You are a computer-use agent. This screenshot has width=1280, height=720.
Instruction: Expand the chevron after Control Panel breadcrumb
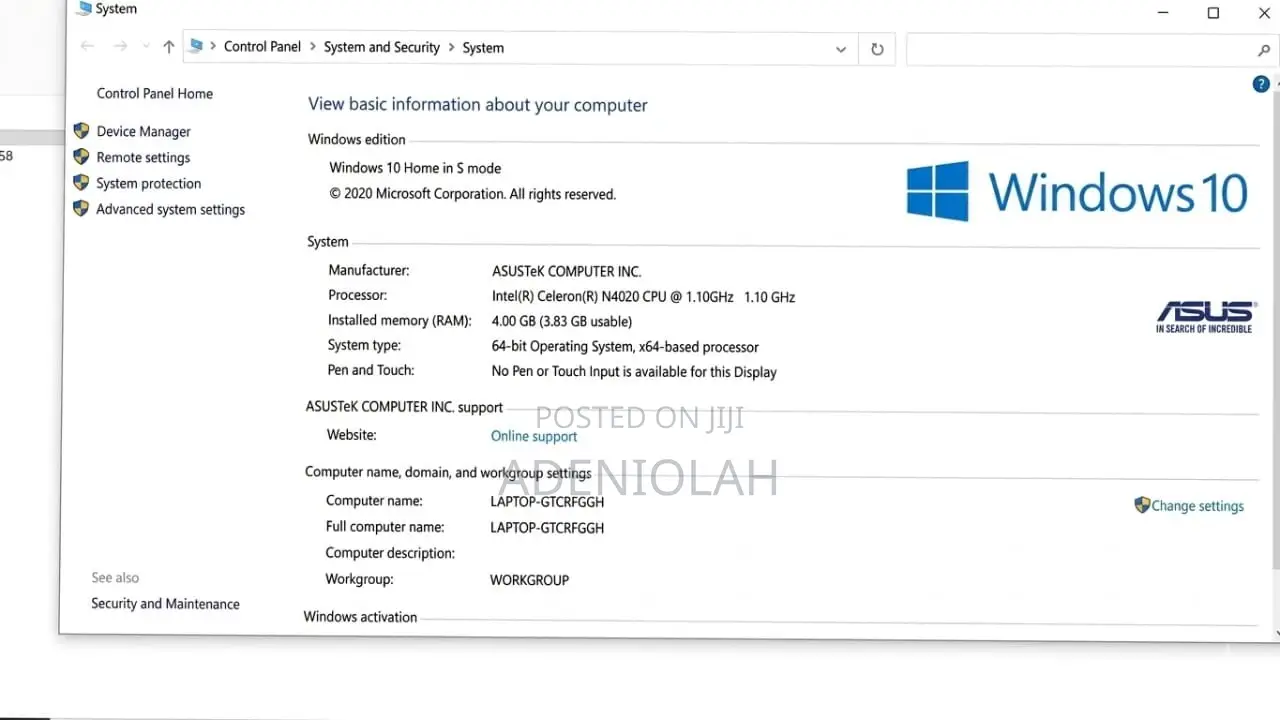[313, 47]
